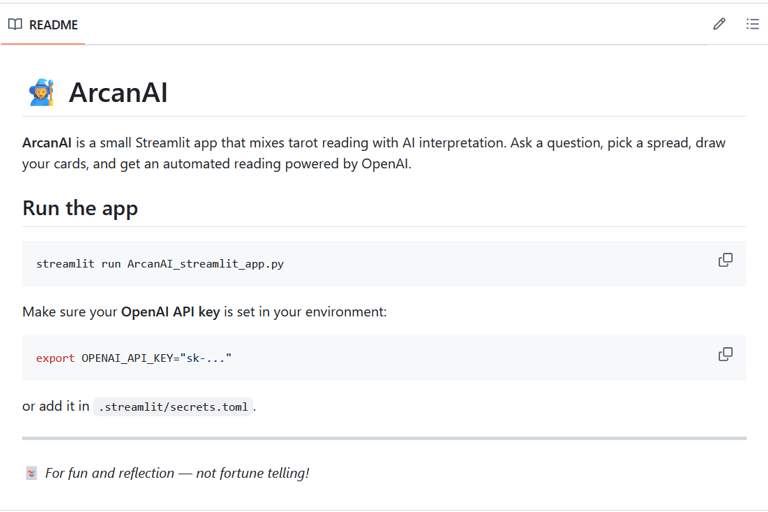Open the README tab
Screen dimensions: 768x512
(53, 24)
